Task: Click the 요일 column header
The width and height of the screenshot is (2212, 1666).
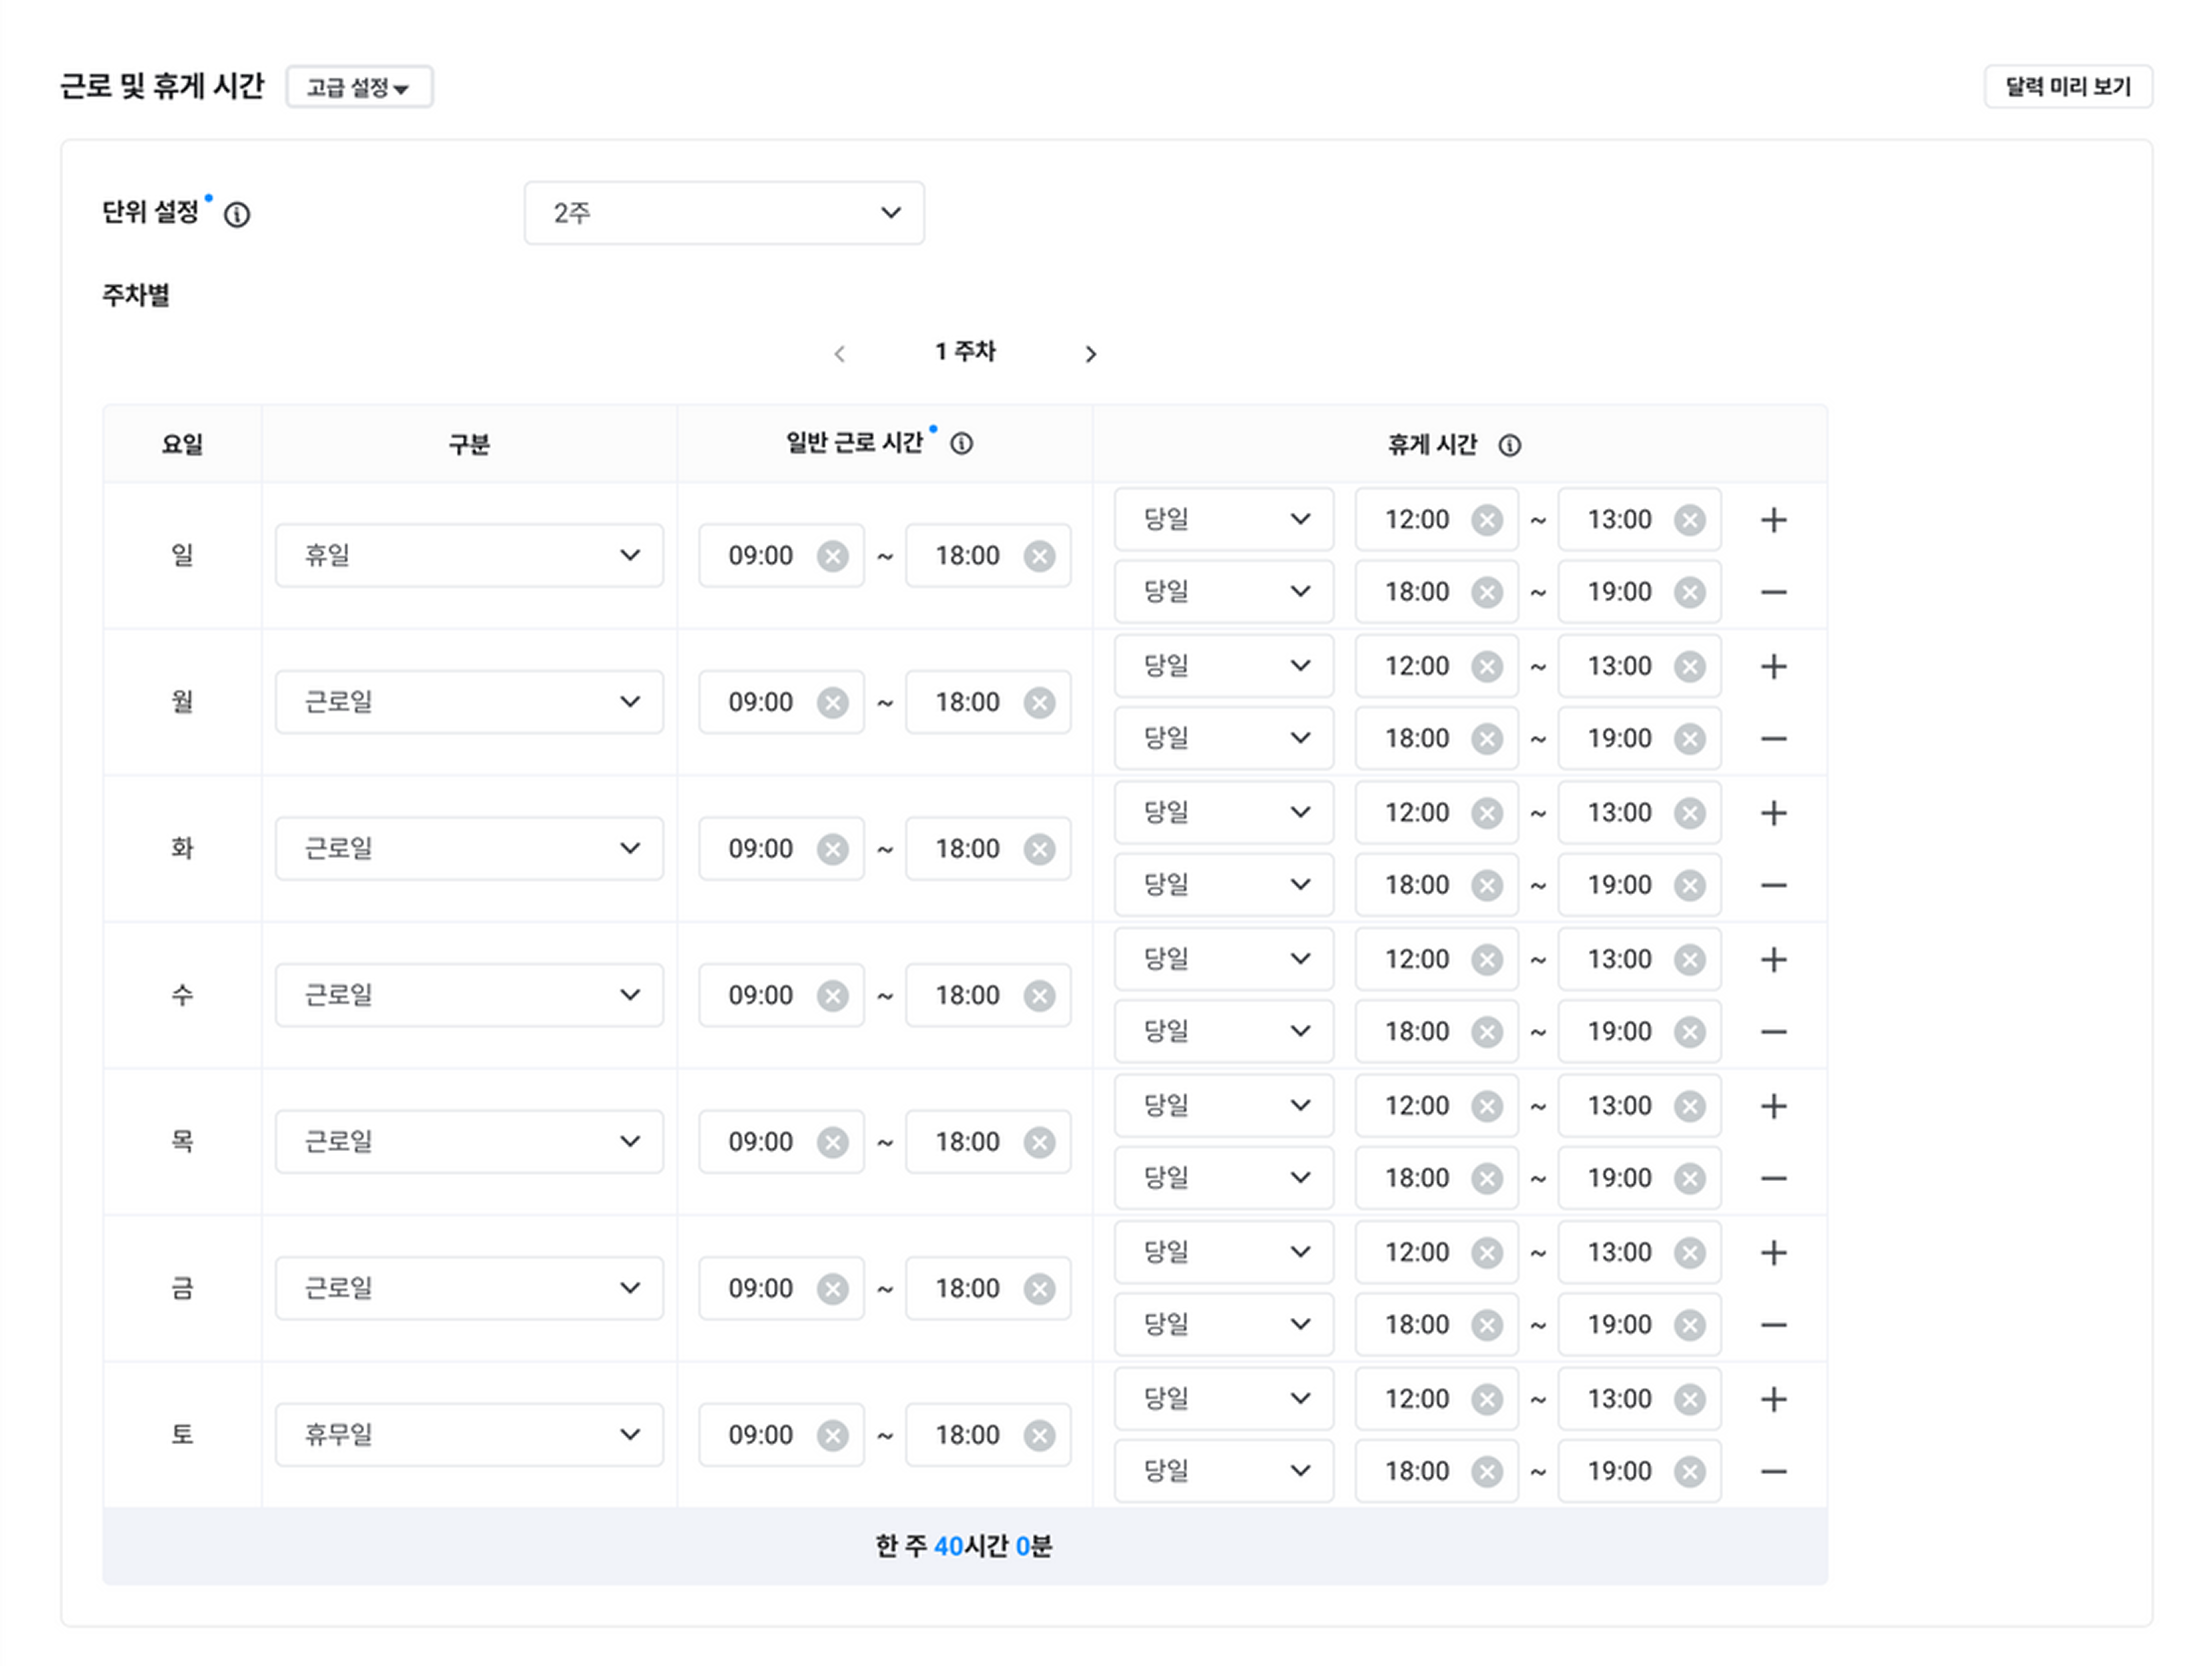Action: coord(182,444)
